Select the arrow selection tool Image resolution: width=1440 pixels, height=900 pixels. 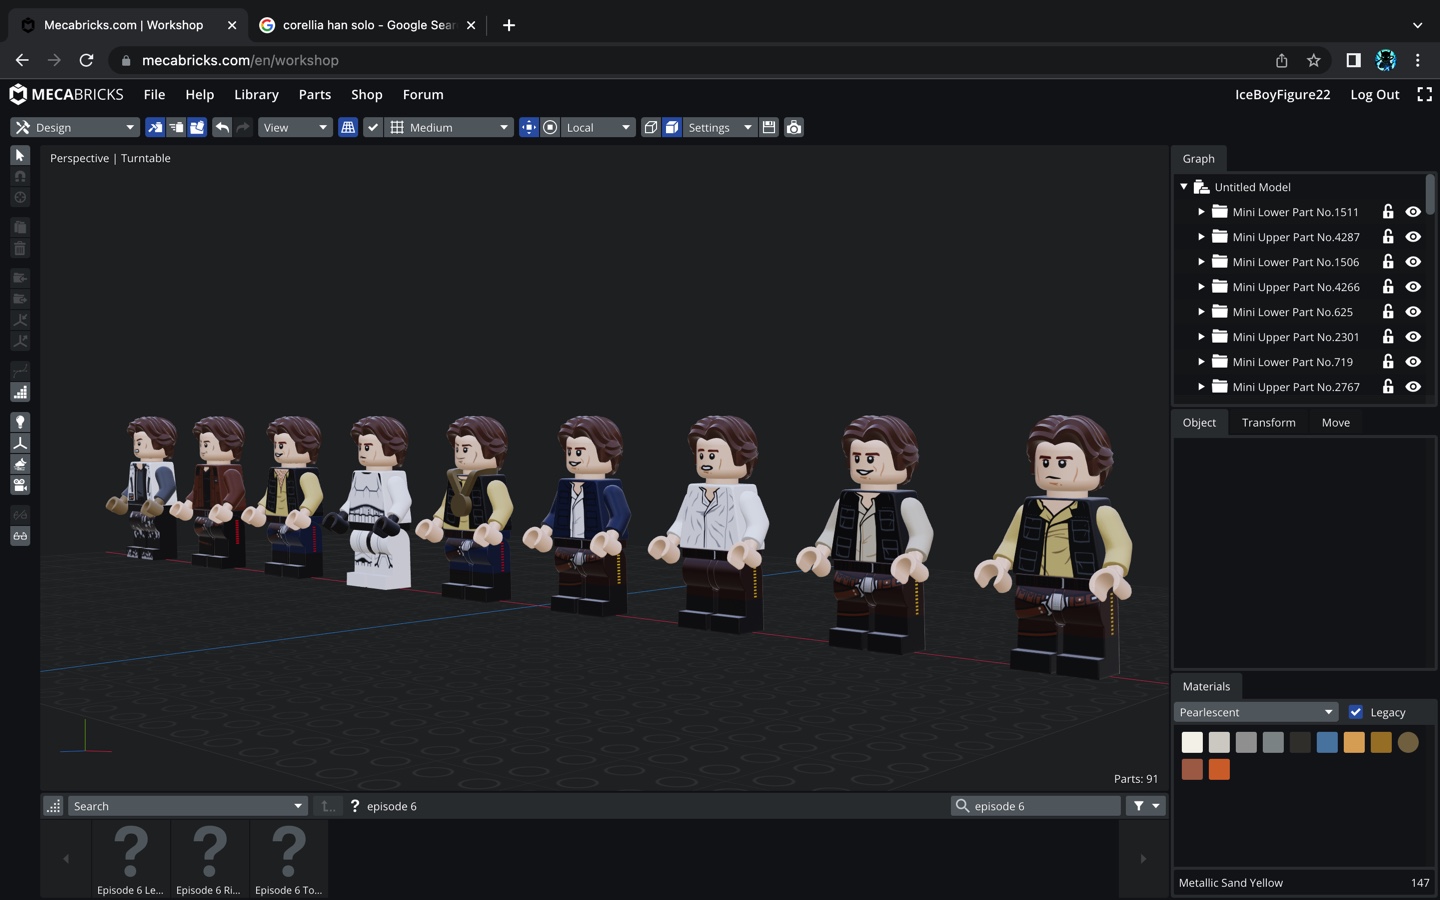click(20, 155)
